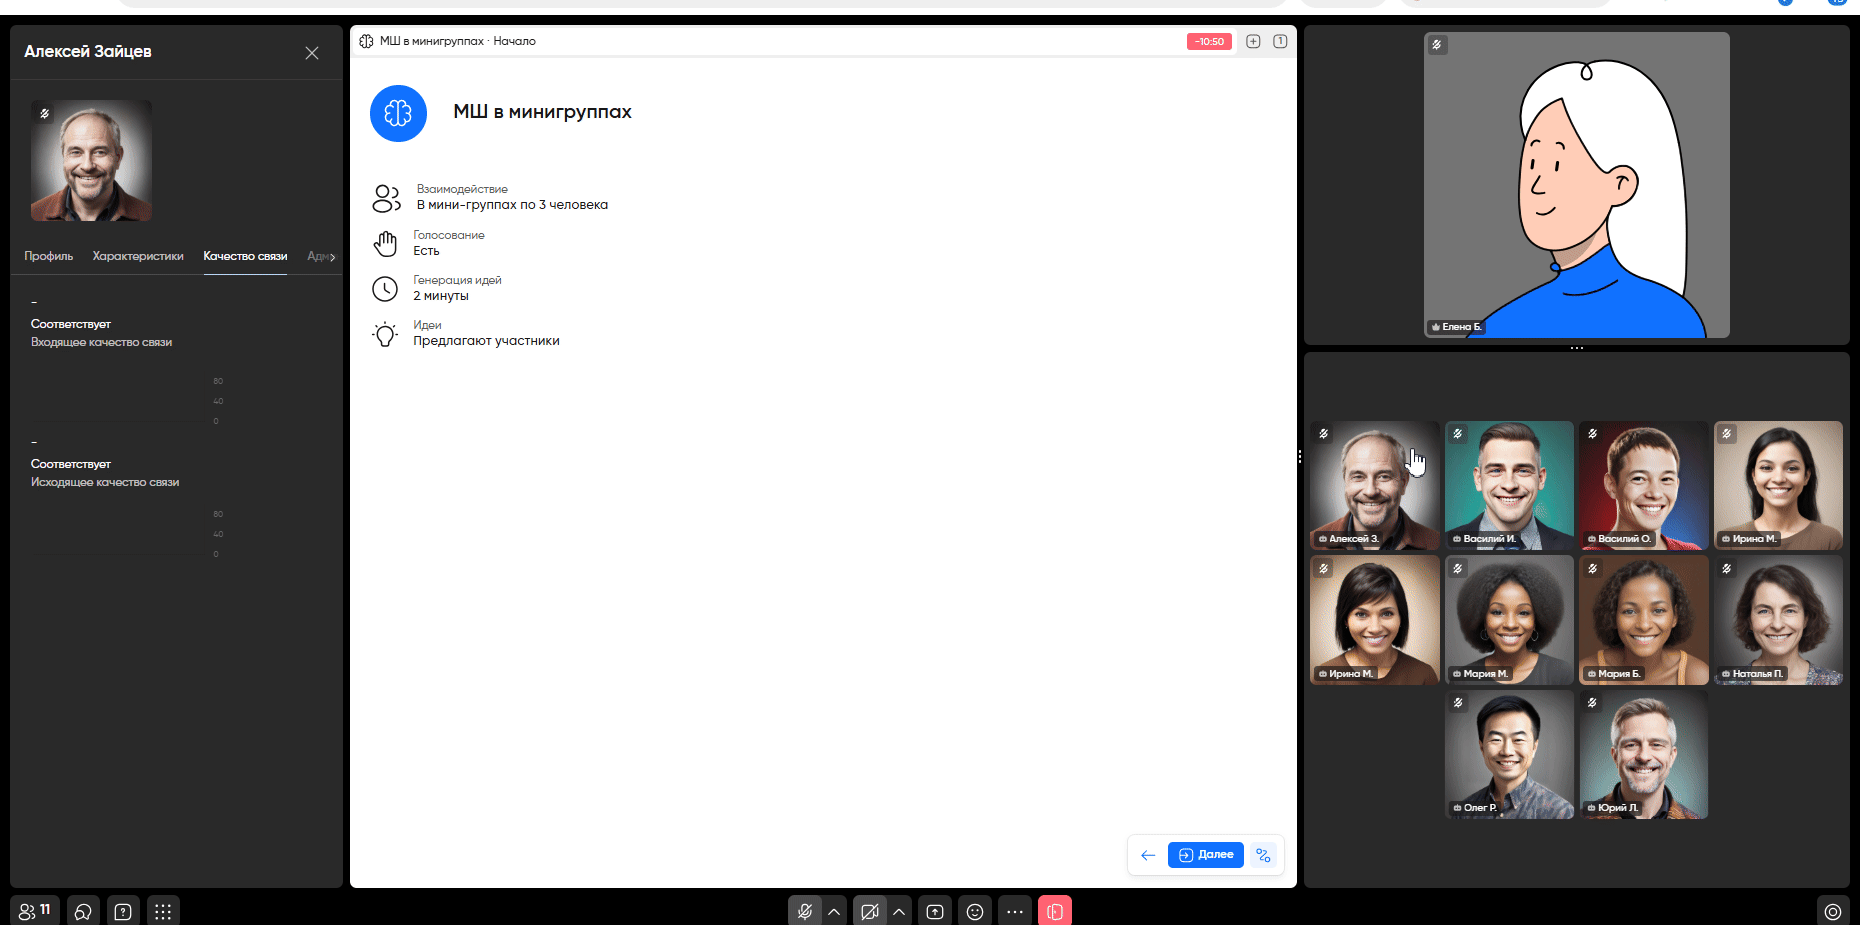Click the raised hand Голосование icon
1860x925 pixels.
tap(385, 243)
